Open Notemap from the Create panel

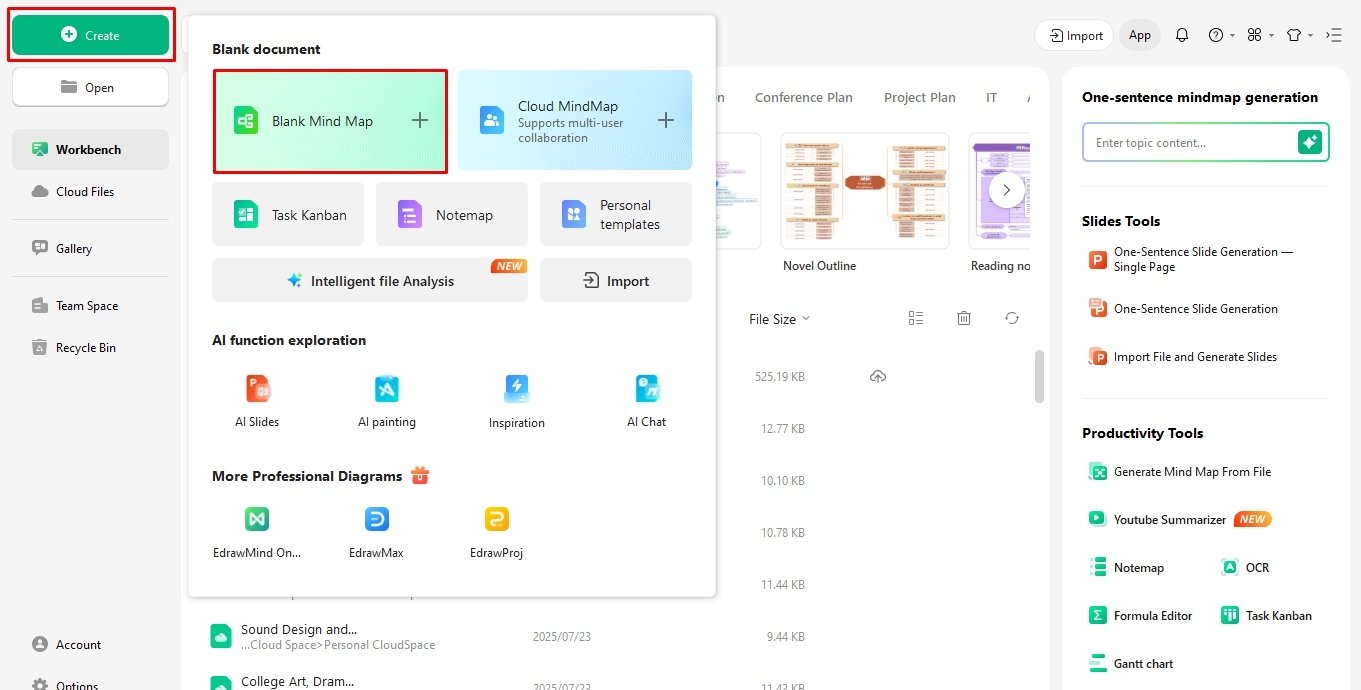[x=452, y=214]
